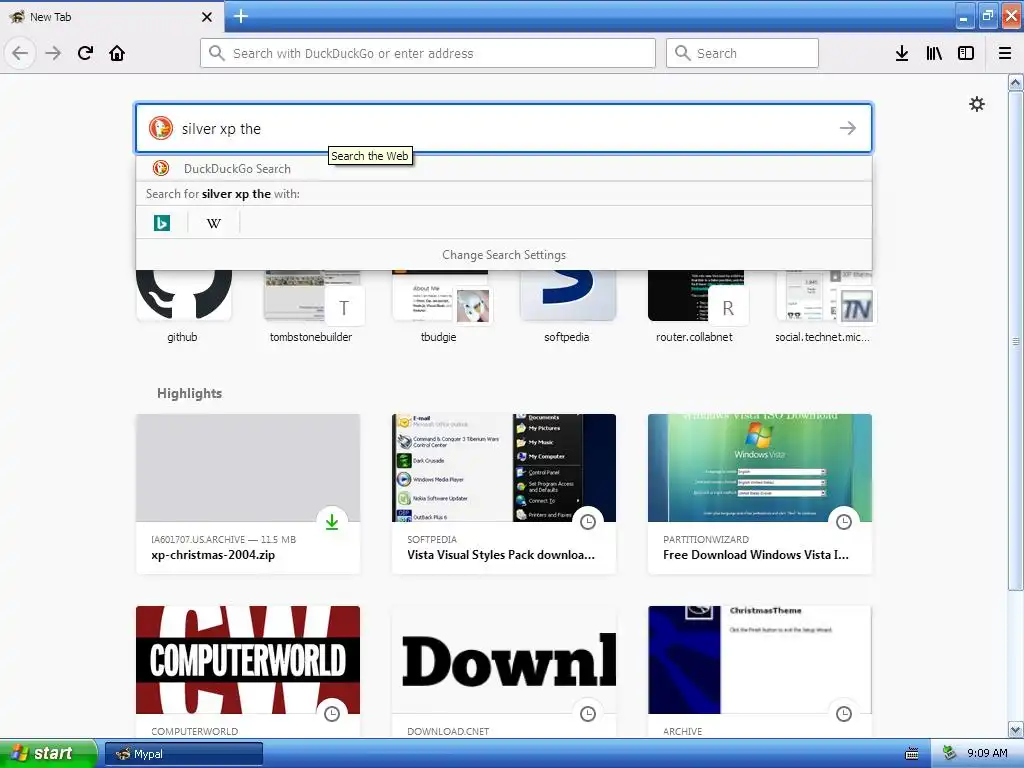This screenshot has width=1024, height=768.
Task: Open the downloads panel
Action: [x=902, y=53]
